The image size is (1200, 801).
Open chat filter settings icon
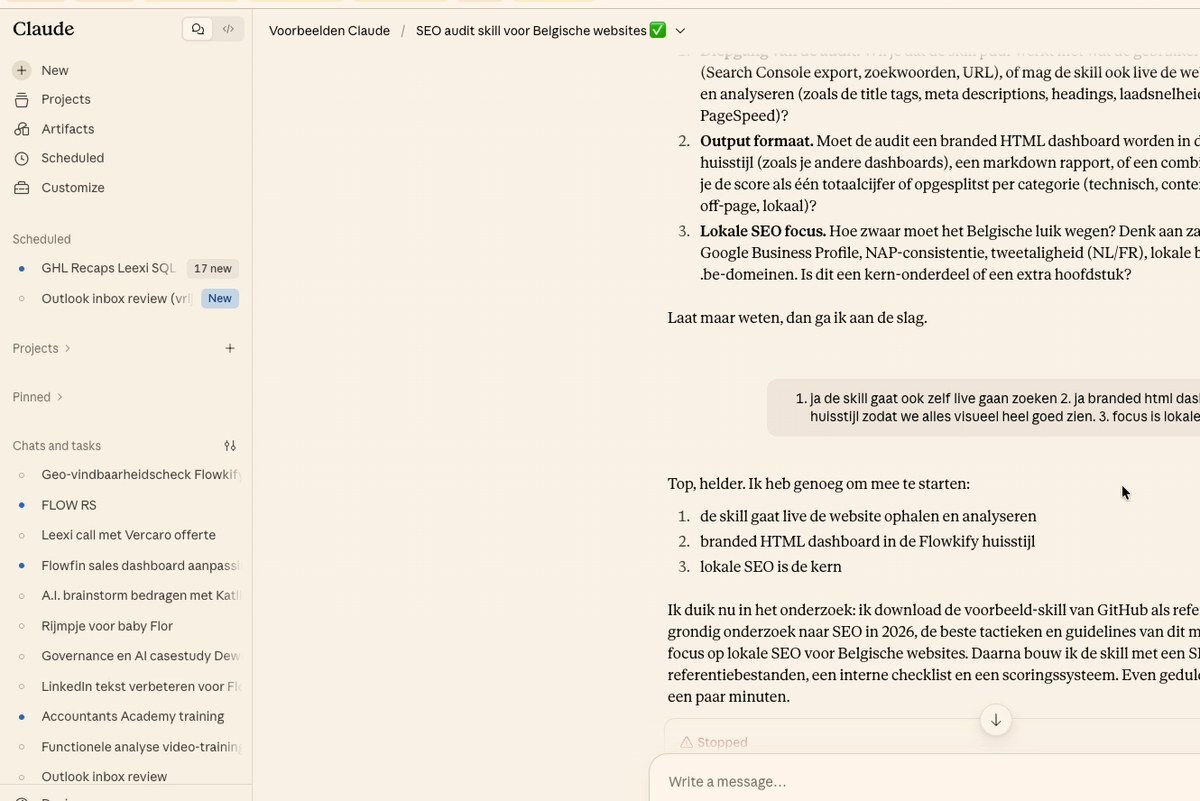click(230, 446)
